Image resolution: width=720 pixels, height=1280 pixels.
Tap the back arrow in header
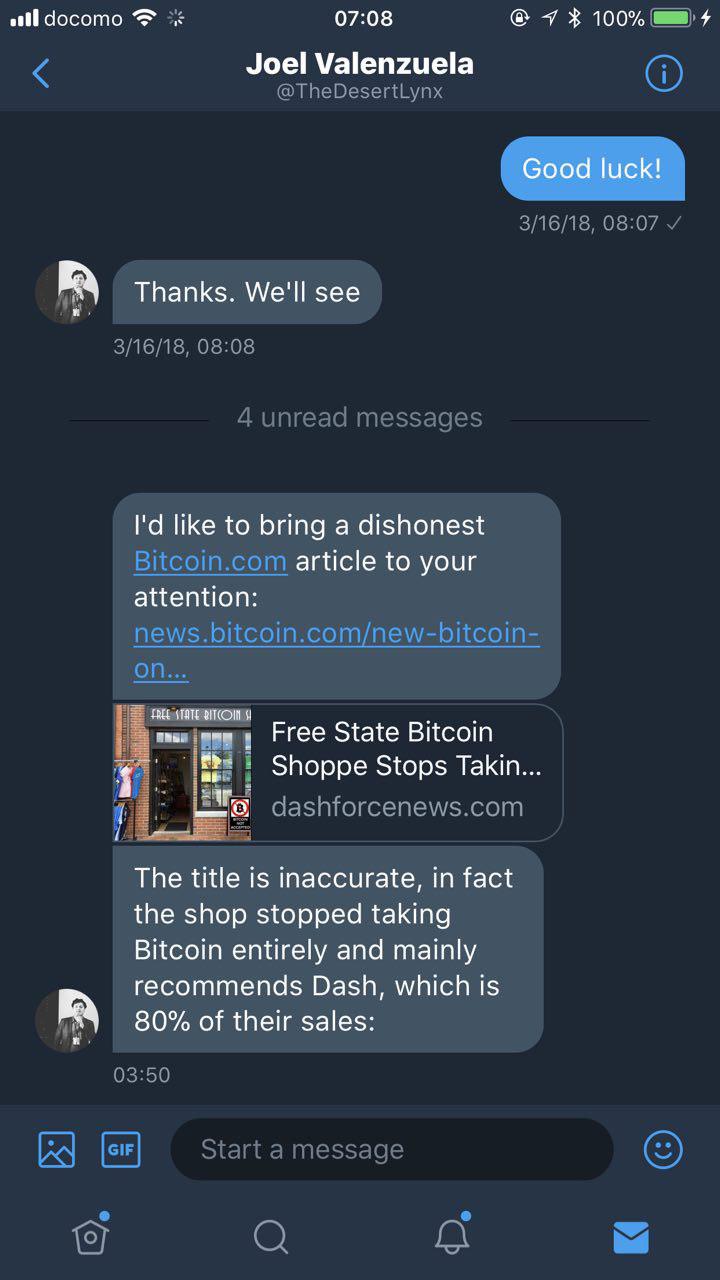pos(41,73)
